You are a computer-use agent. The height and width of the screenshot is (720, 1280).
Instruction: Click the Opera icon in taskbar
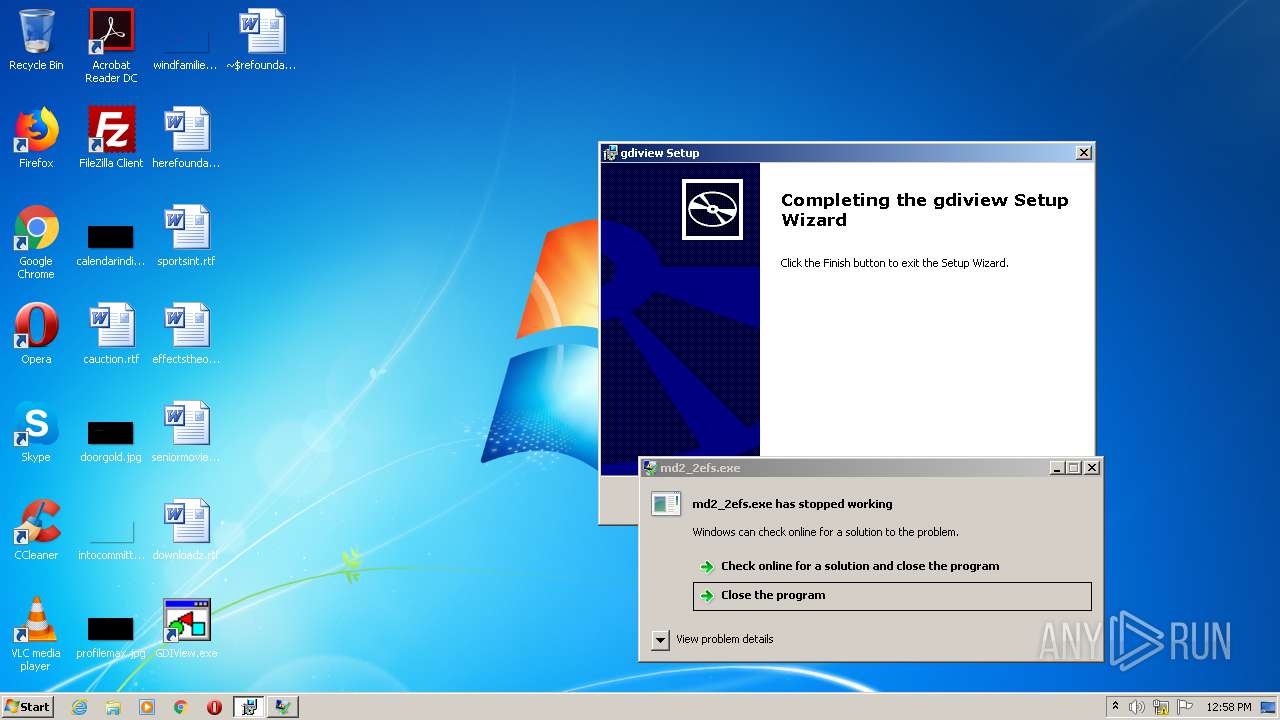214,707
